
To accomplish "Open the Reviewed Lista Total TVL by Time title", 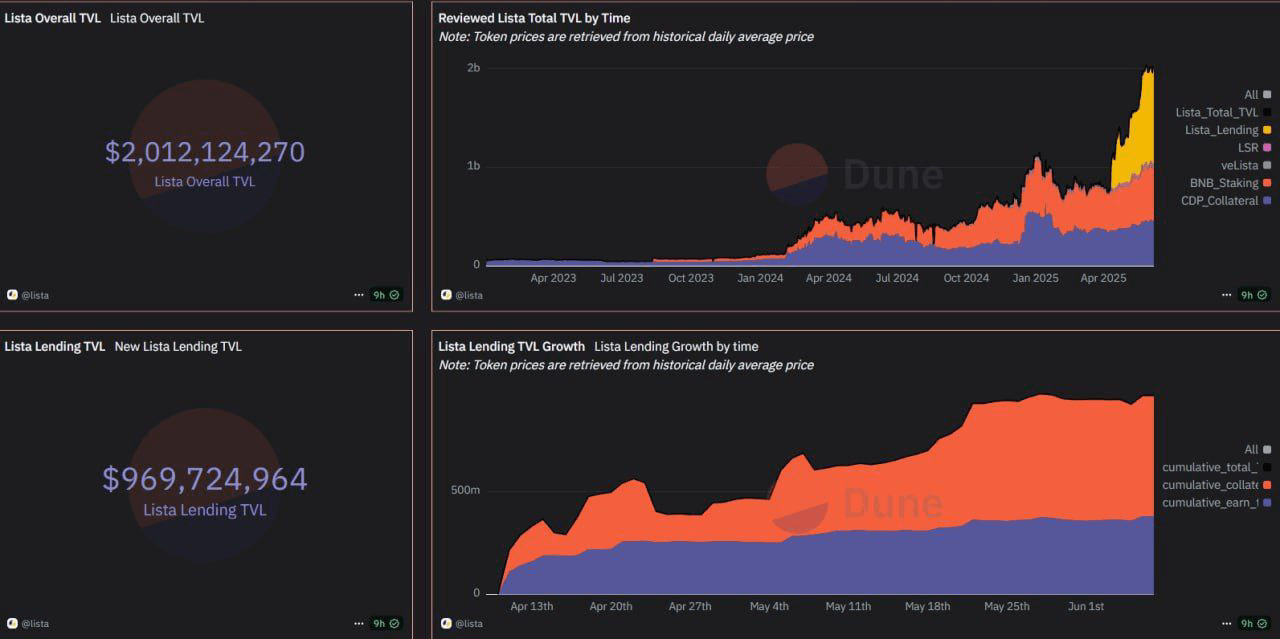I will click(534, 18).
